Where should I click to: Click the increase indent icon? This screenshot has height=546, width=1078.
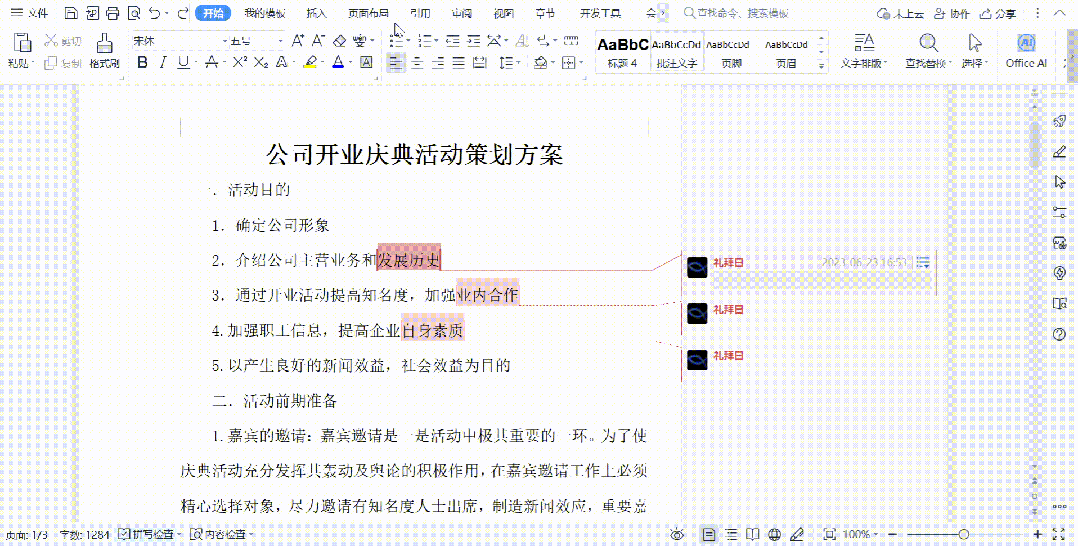[474, 41]
